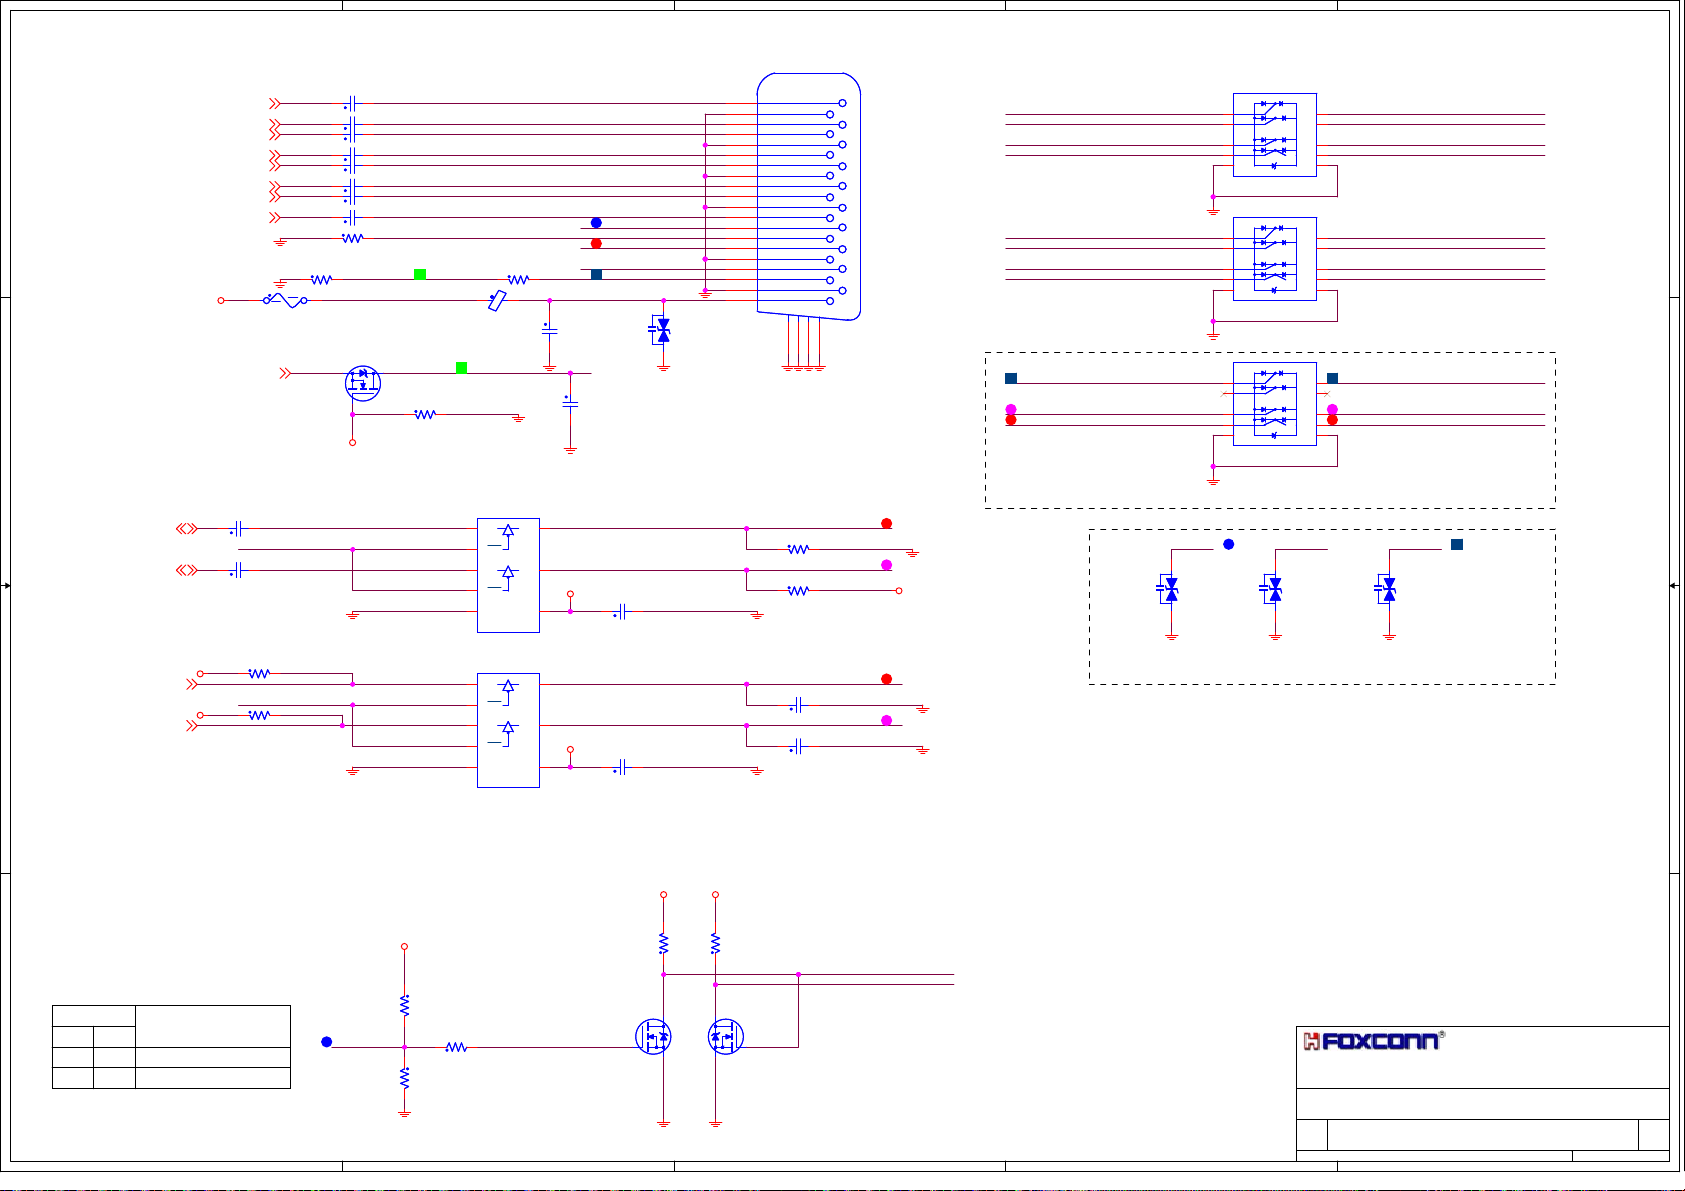Screen dimensions: 1685x1191
Task: Select the switch IC inside the dashed box
Action: (1274, 403)
